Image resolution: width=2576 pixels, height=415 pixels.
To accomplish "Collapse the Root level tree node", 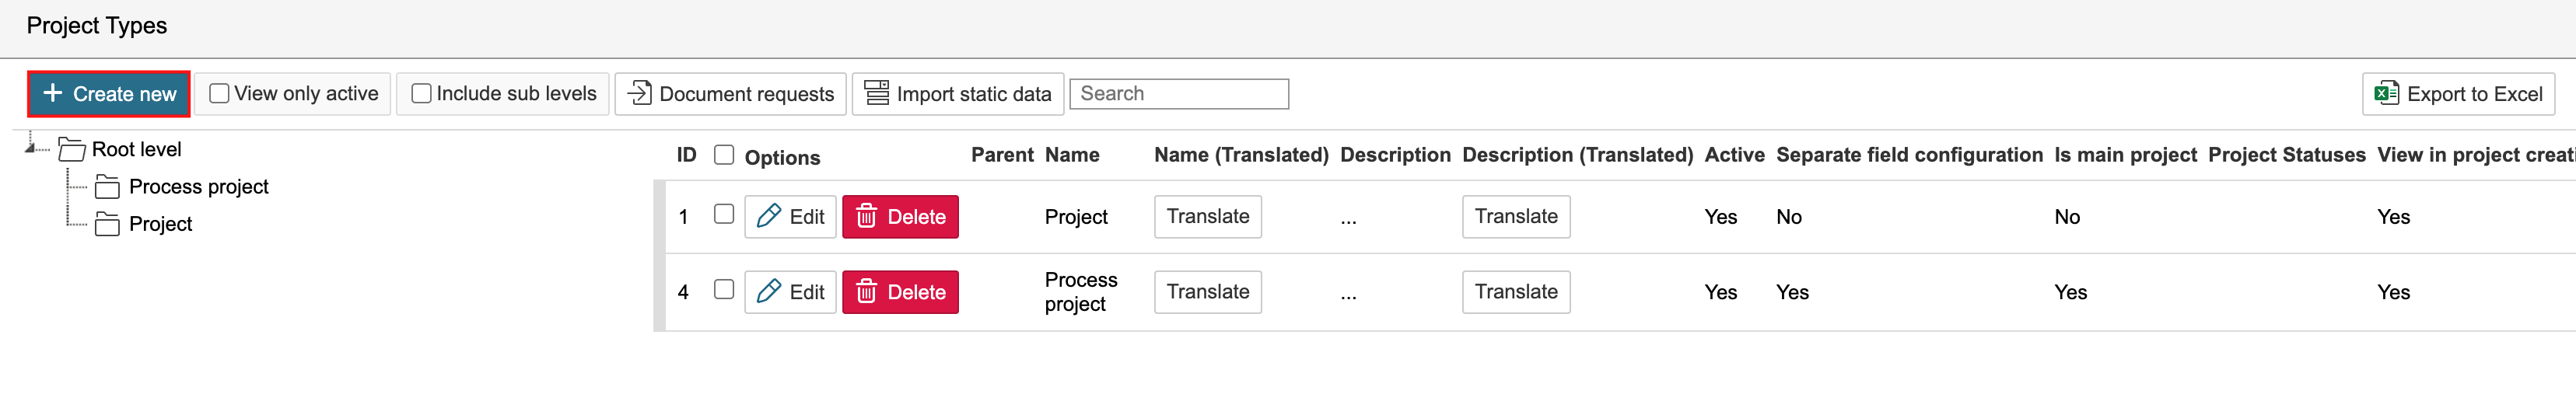I will point(32,148).
